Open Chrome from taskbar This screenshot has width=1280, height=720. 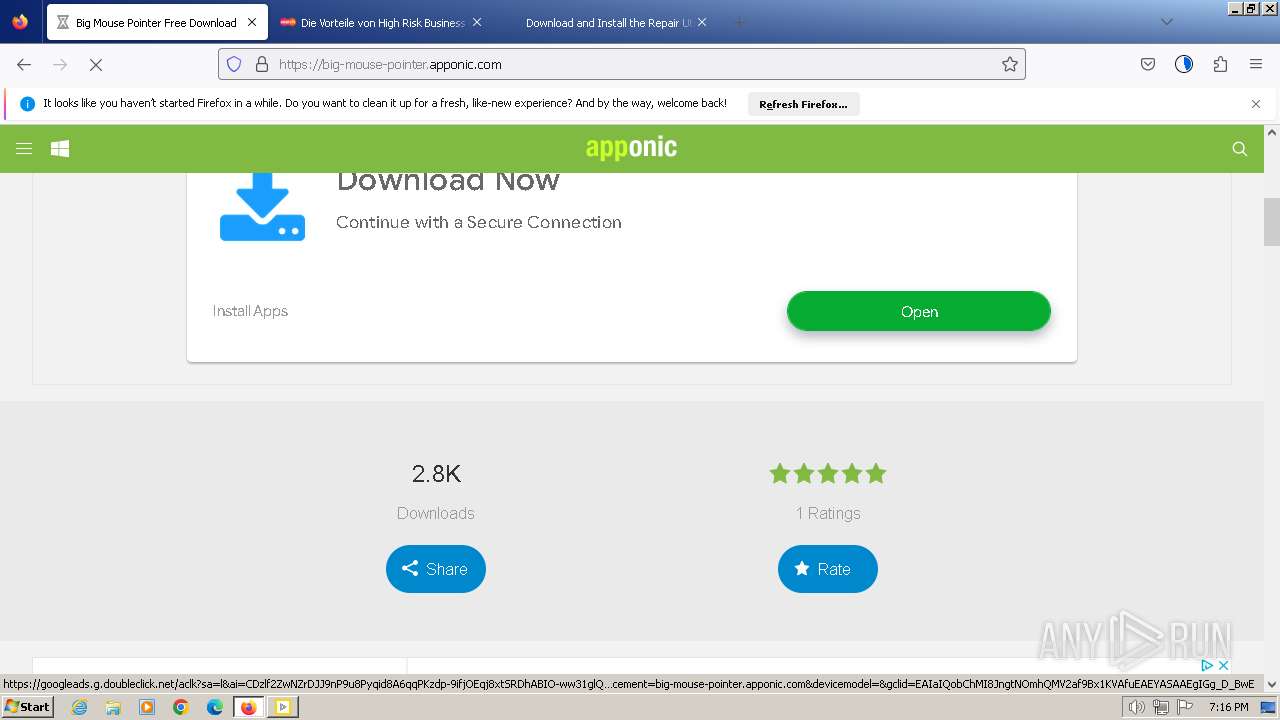[x=181, y=707]
